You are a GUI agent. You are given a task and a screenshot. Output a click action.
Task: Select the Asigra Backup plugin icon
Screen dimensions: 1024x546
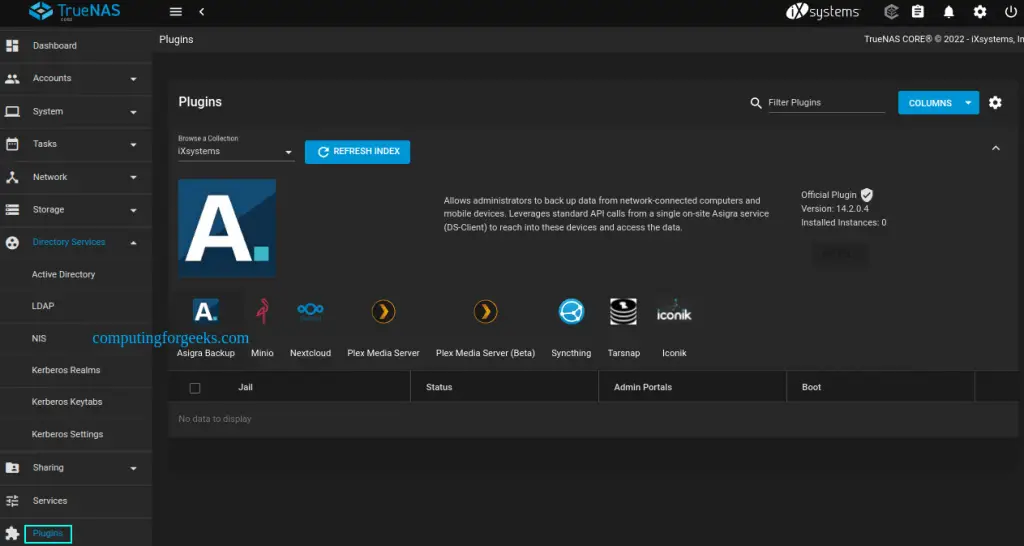[205, 312]
